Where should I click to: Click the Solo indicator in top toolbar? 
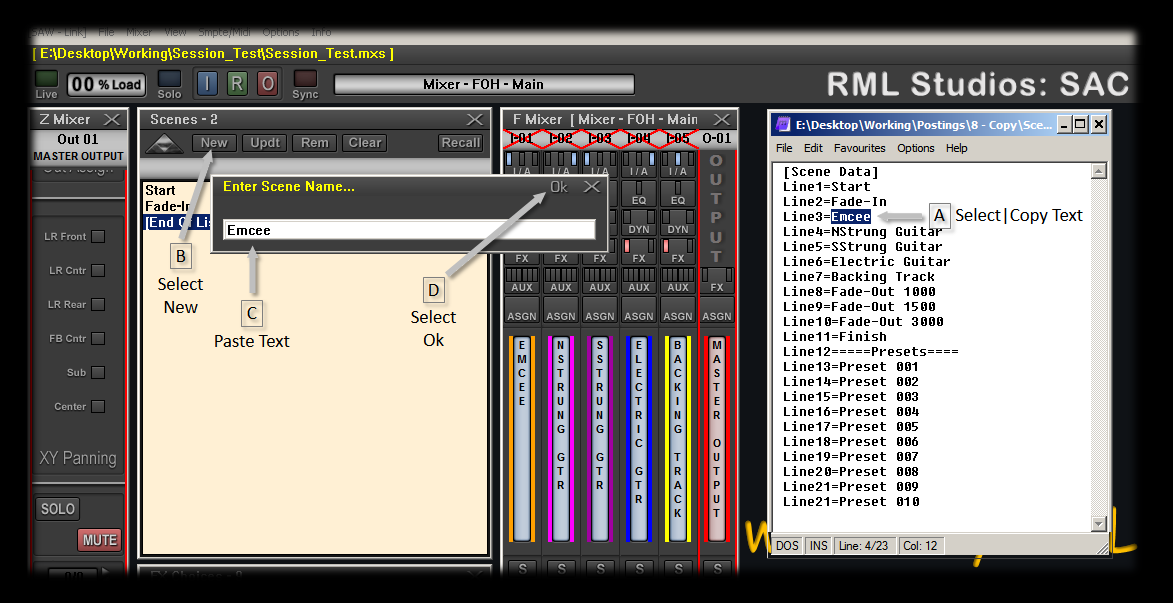click(170, 79)
